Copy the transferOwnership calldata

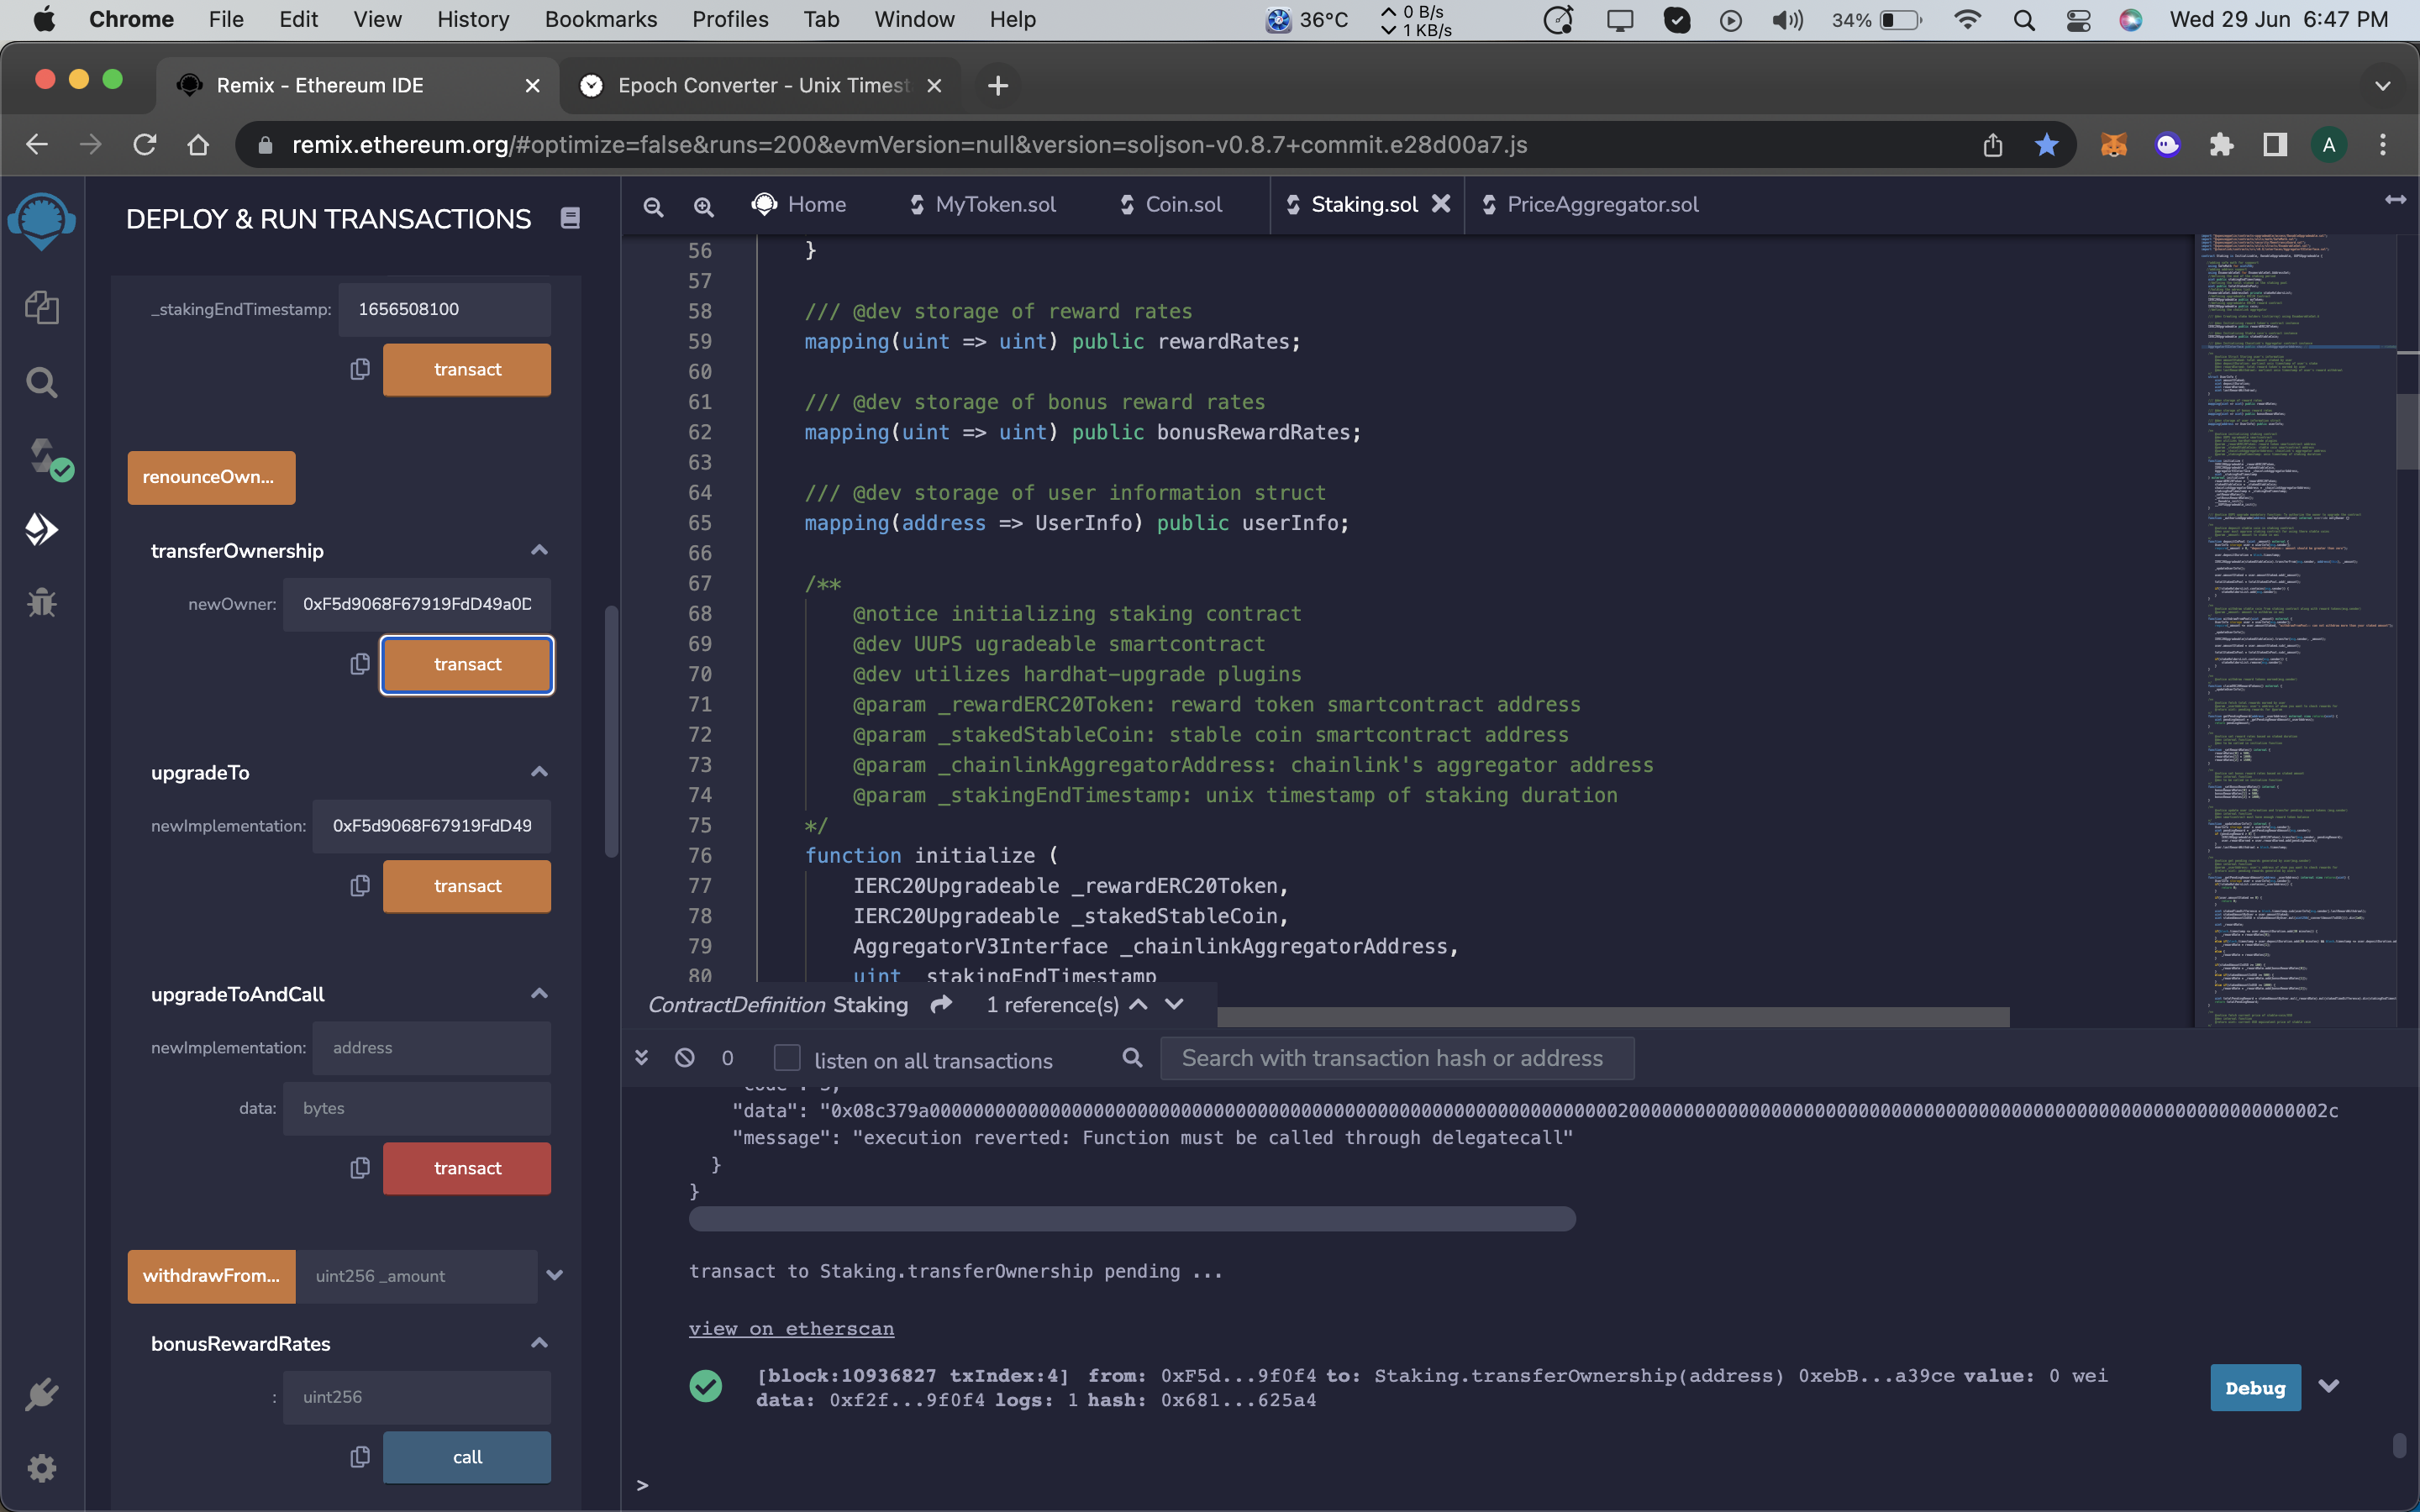coord(359,663)
